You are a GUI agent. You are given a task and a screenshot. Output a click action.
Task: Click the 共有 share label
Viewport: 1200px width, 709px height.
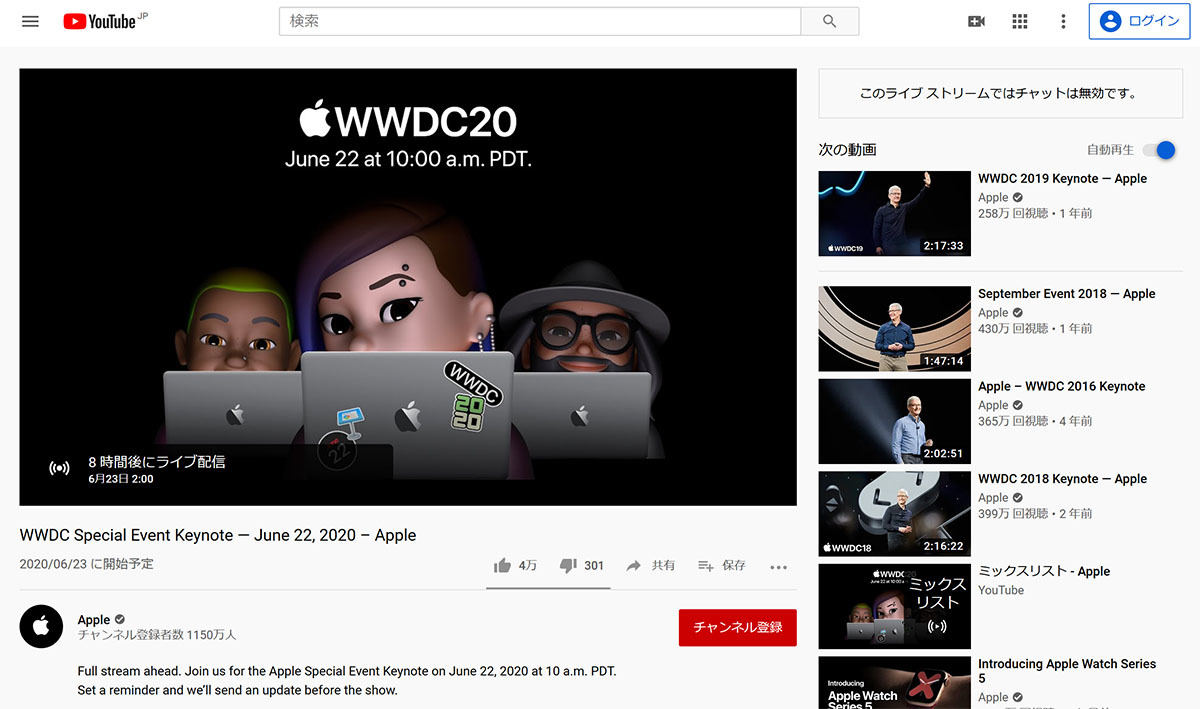(663, 566)
